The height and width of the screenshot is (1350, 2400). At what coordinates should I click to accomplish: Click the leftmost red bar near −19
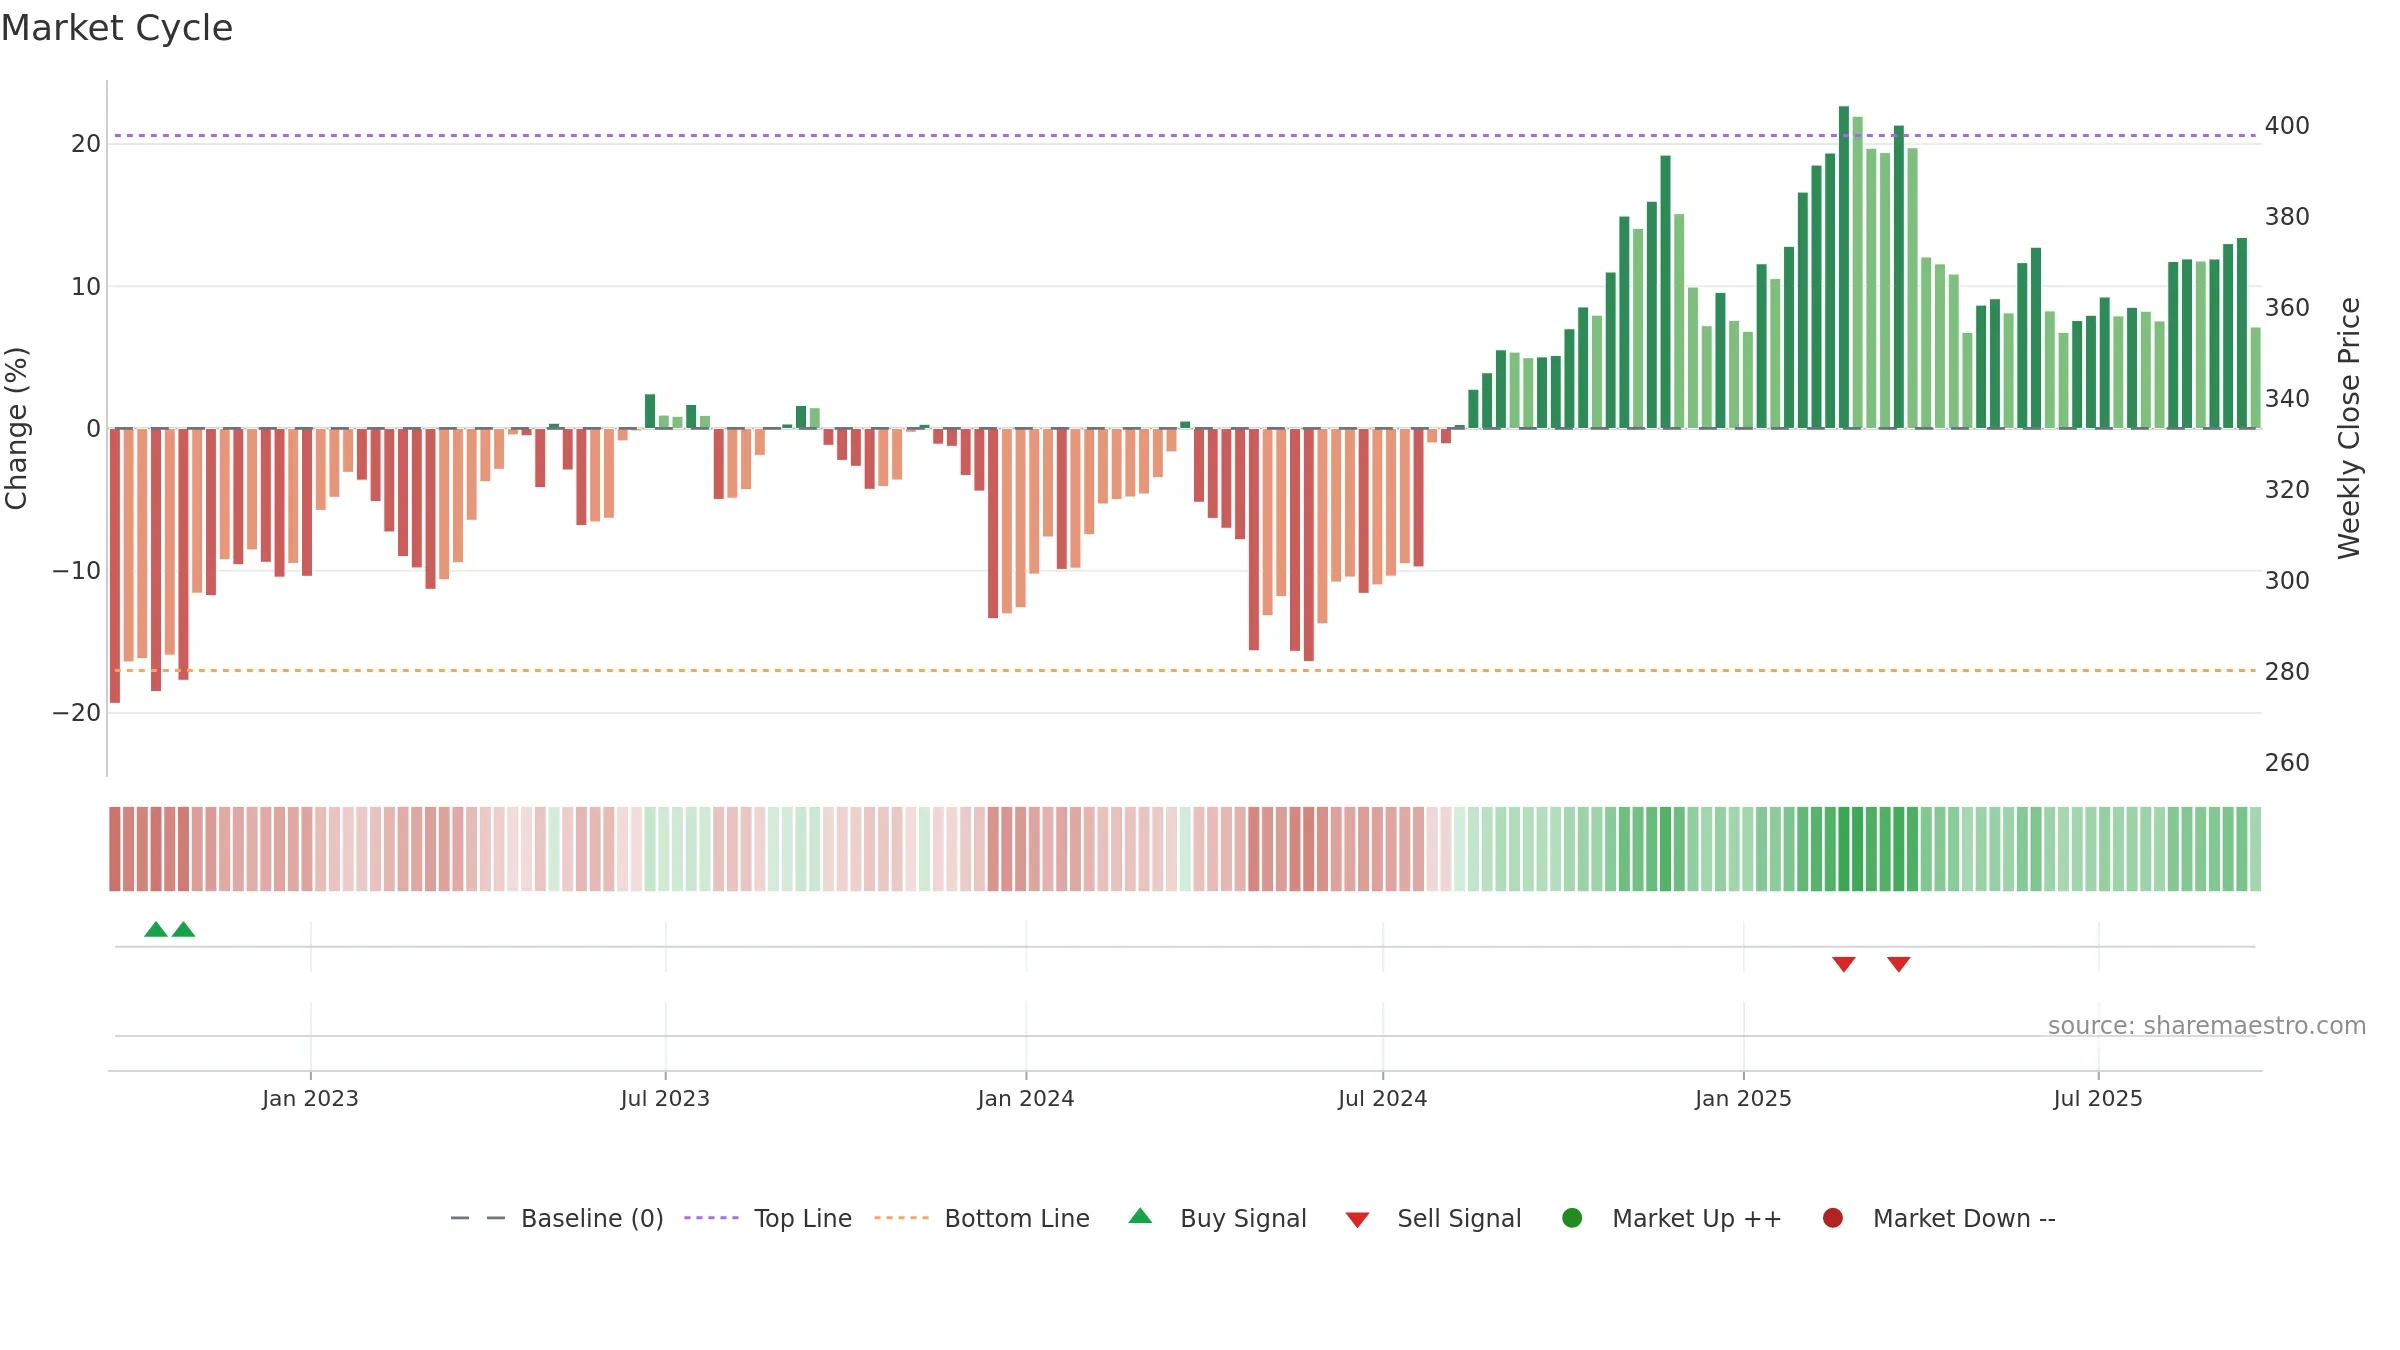tap(115, 566)
